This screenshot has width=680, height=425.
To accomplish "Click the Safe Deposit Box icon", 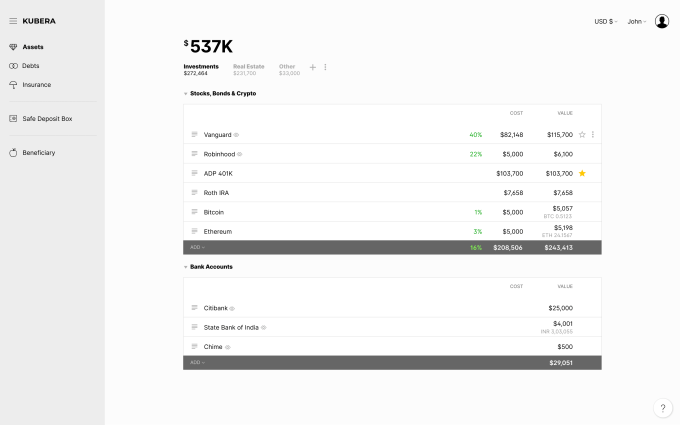I will 13,118.
